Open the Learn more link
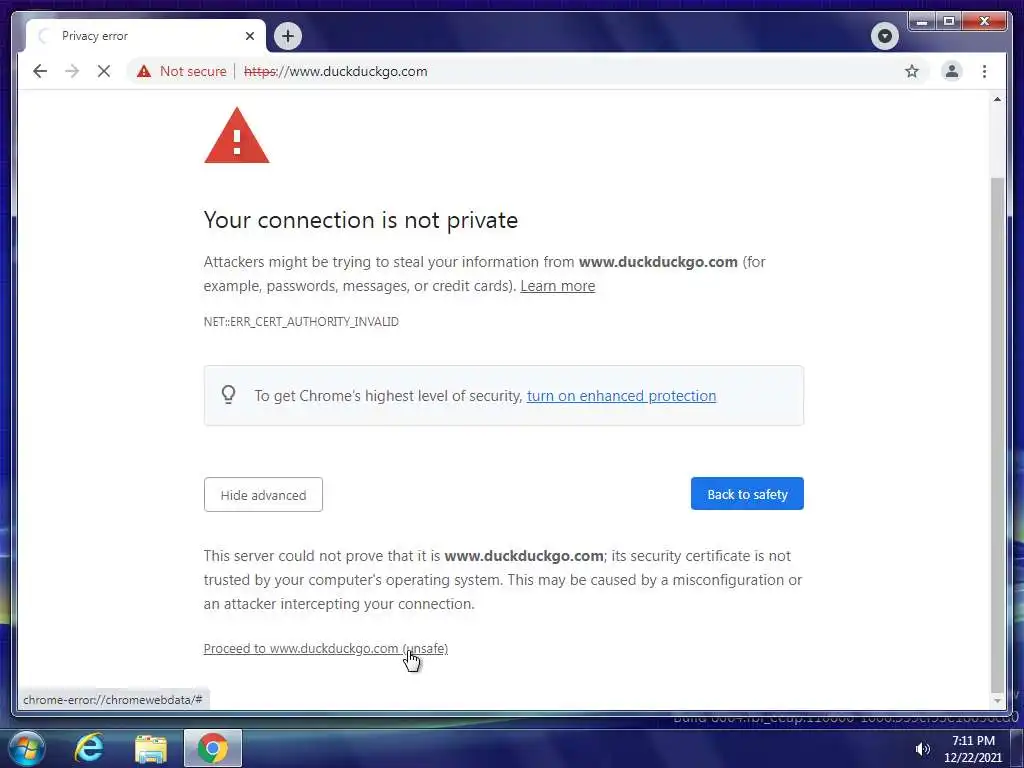Viewport: 1024px width, 768px height. click(x=558, y=286)
